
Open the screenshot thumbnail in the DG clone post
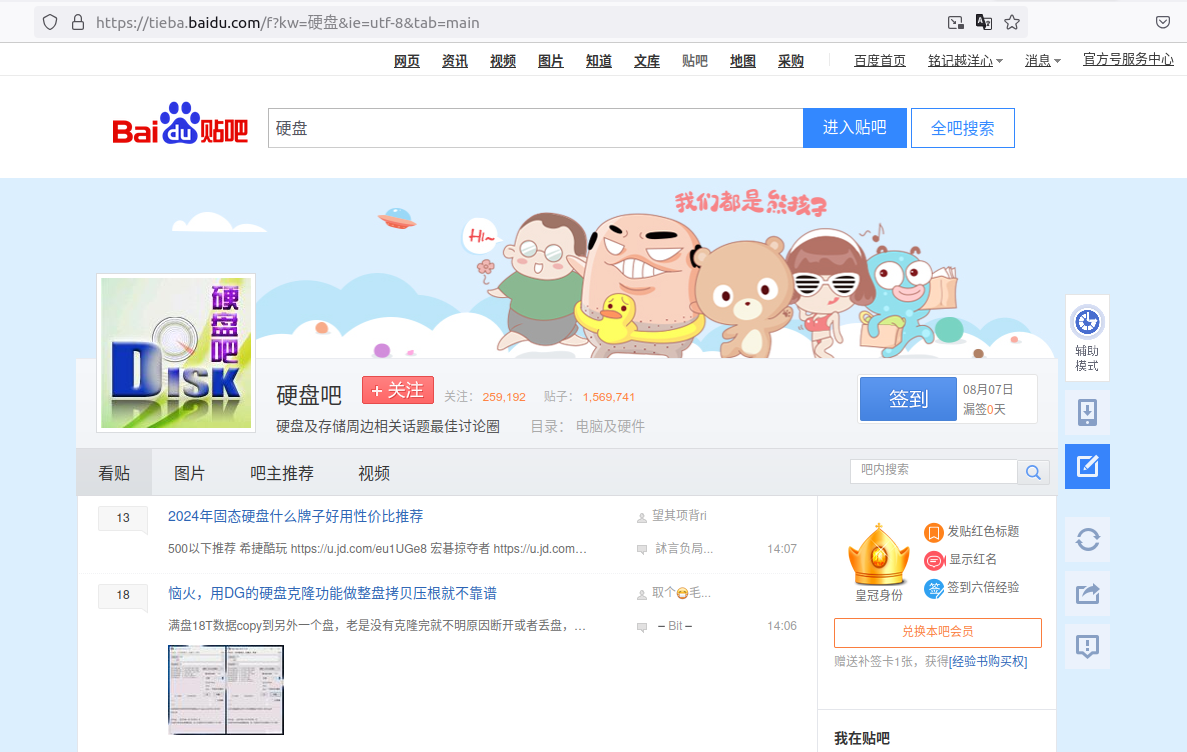coord(226,690)
